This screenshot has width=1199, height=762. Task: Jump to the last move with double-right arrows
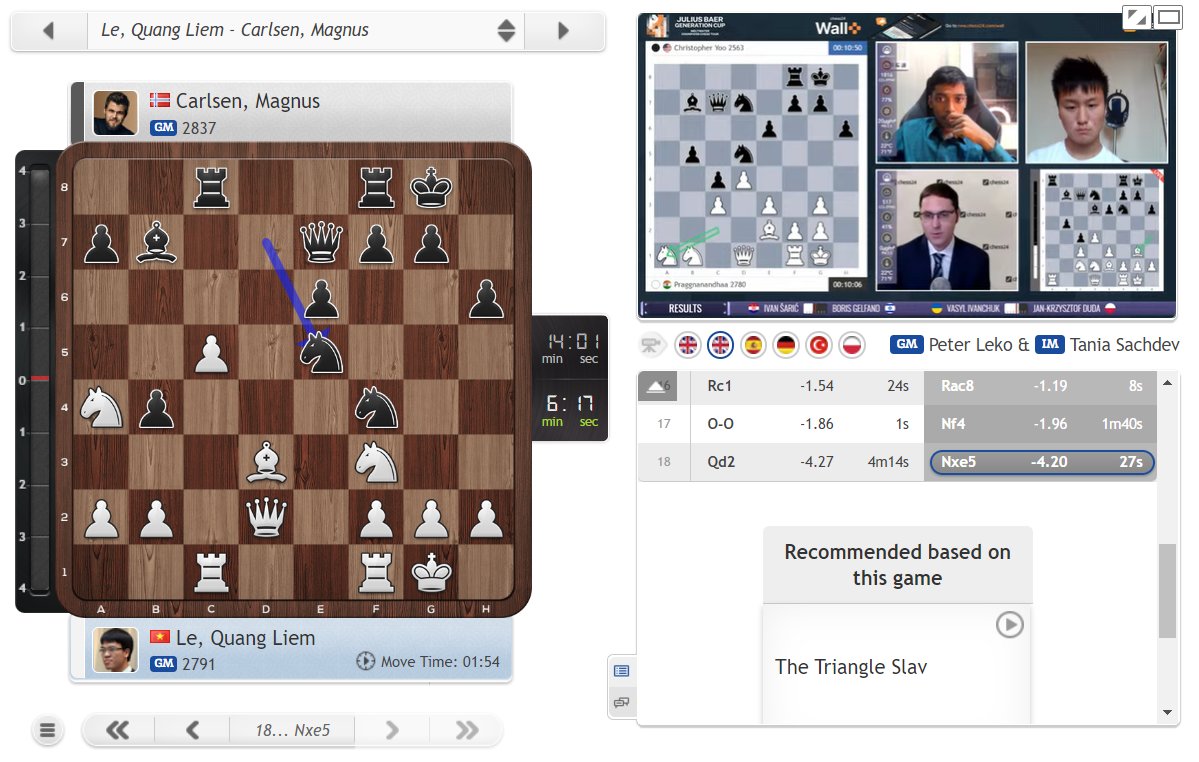click(x=466, y=731)
